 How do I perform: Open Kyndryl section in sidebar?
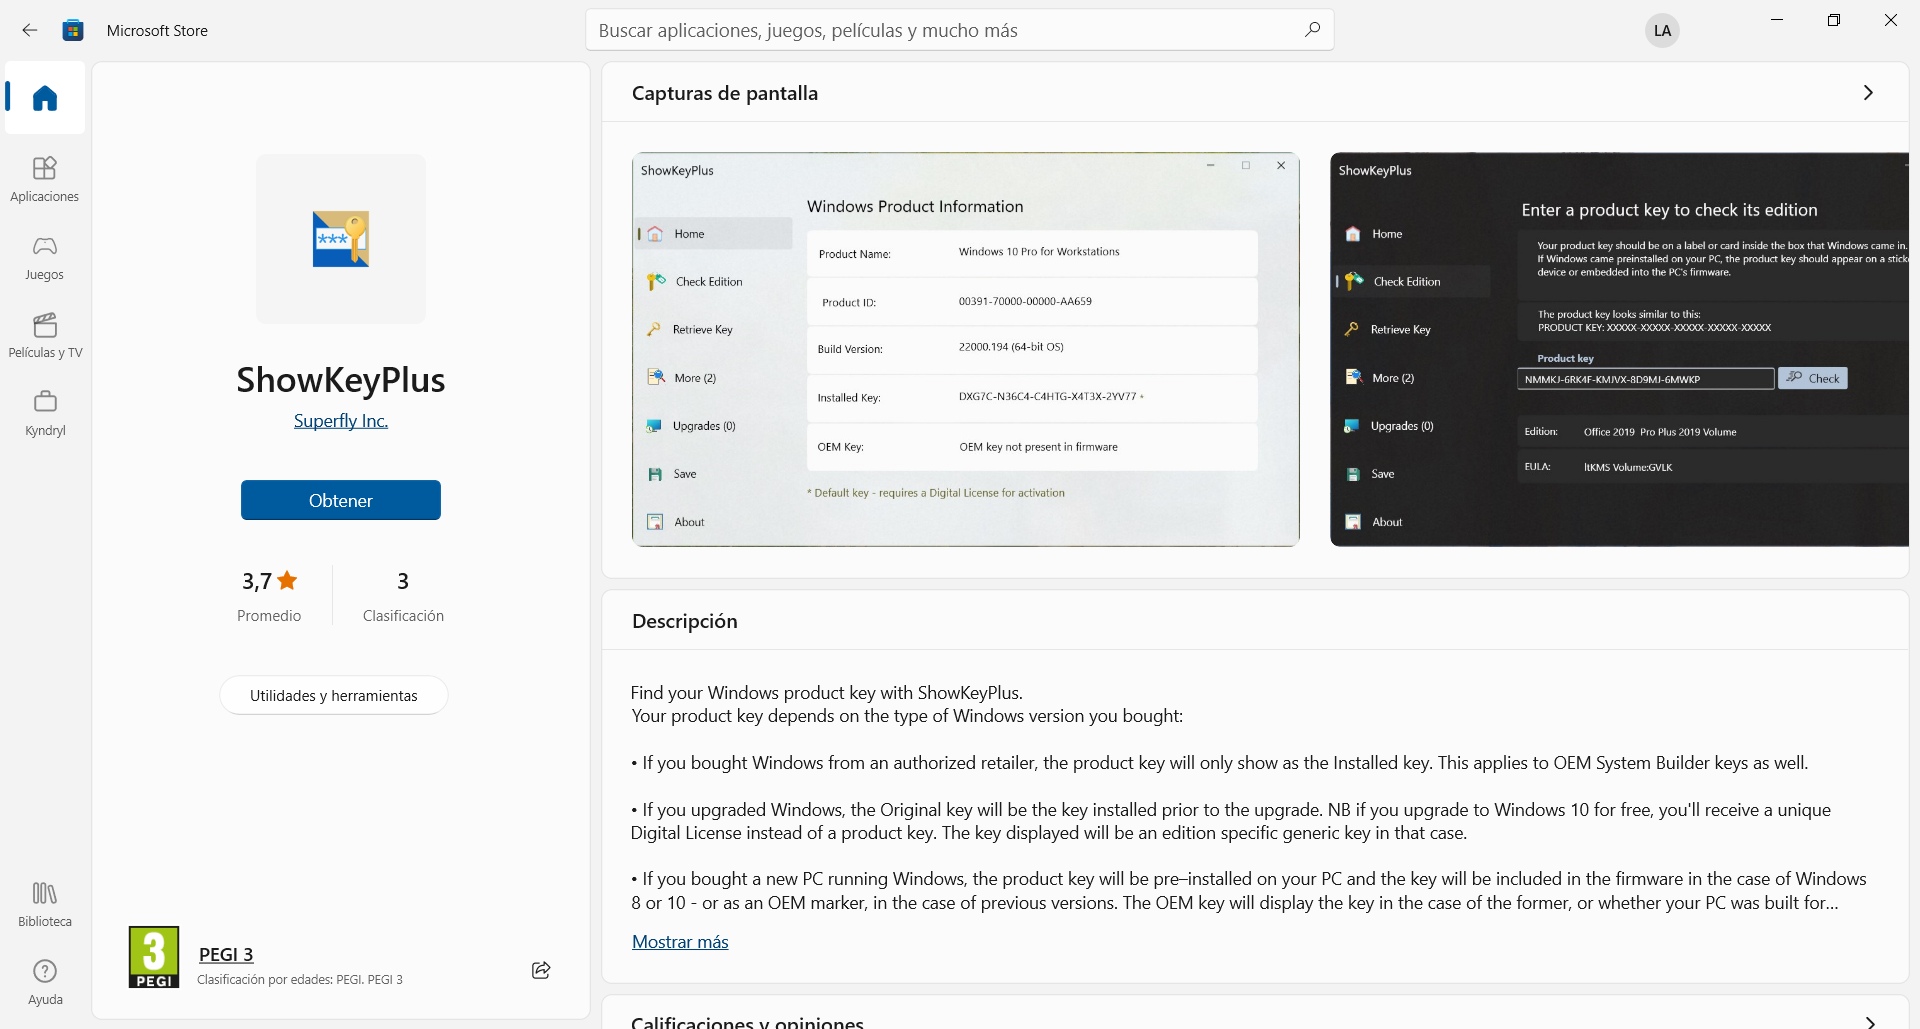pyautogui.click(x=45, y=414)
